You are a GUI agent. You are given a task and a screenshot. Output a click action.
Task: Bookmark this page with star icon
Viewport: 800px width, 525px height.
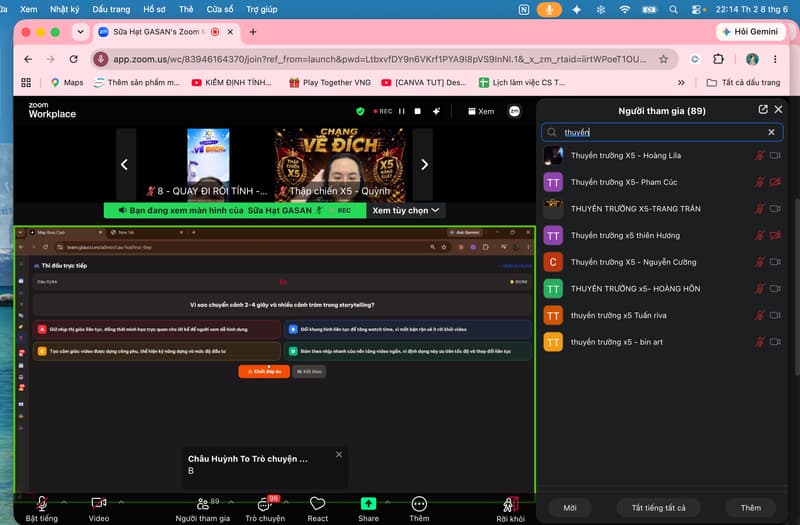coord(663,59)
